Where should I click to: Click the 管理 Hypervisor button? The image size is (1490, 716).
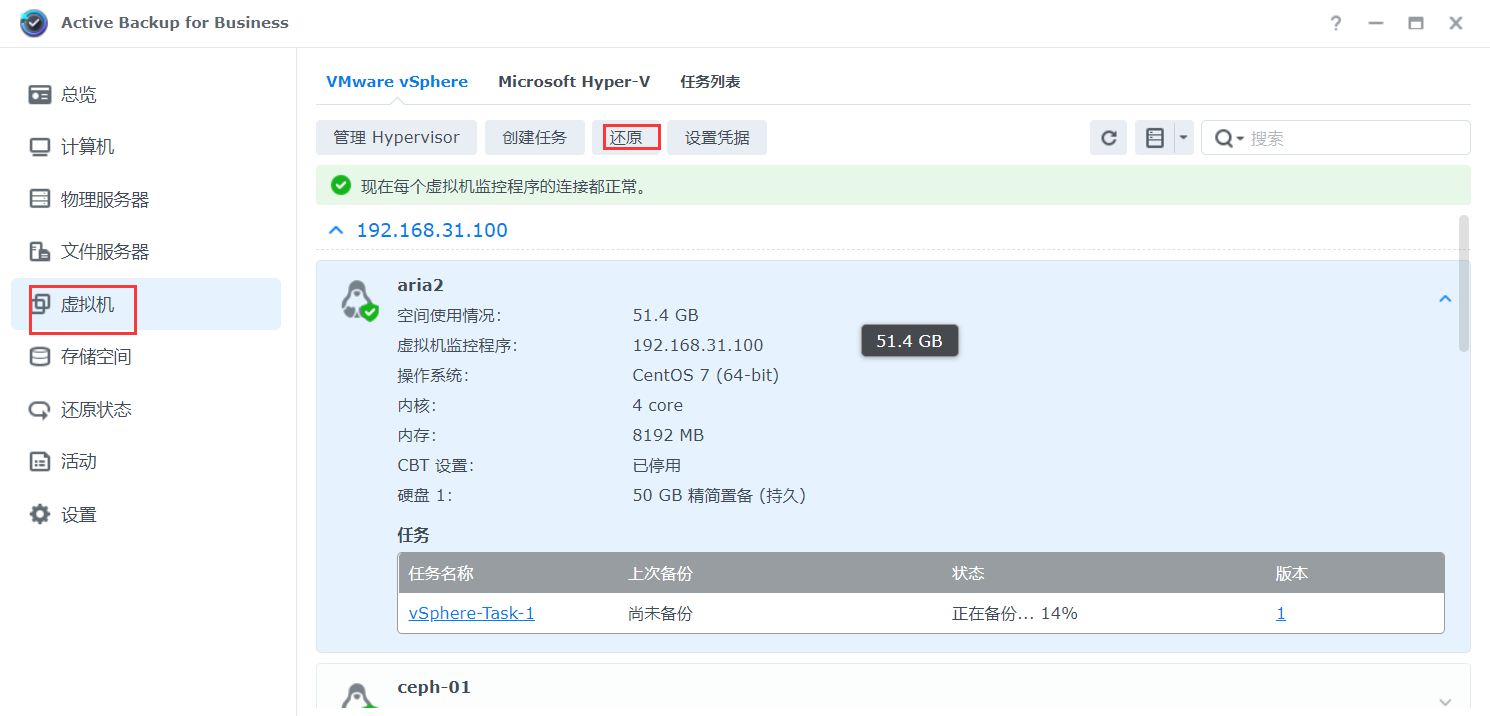(x=397, y=138)
